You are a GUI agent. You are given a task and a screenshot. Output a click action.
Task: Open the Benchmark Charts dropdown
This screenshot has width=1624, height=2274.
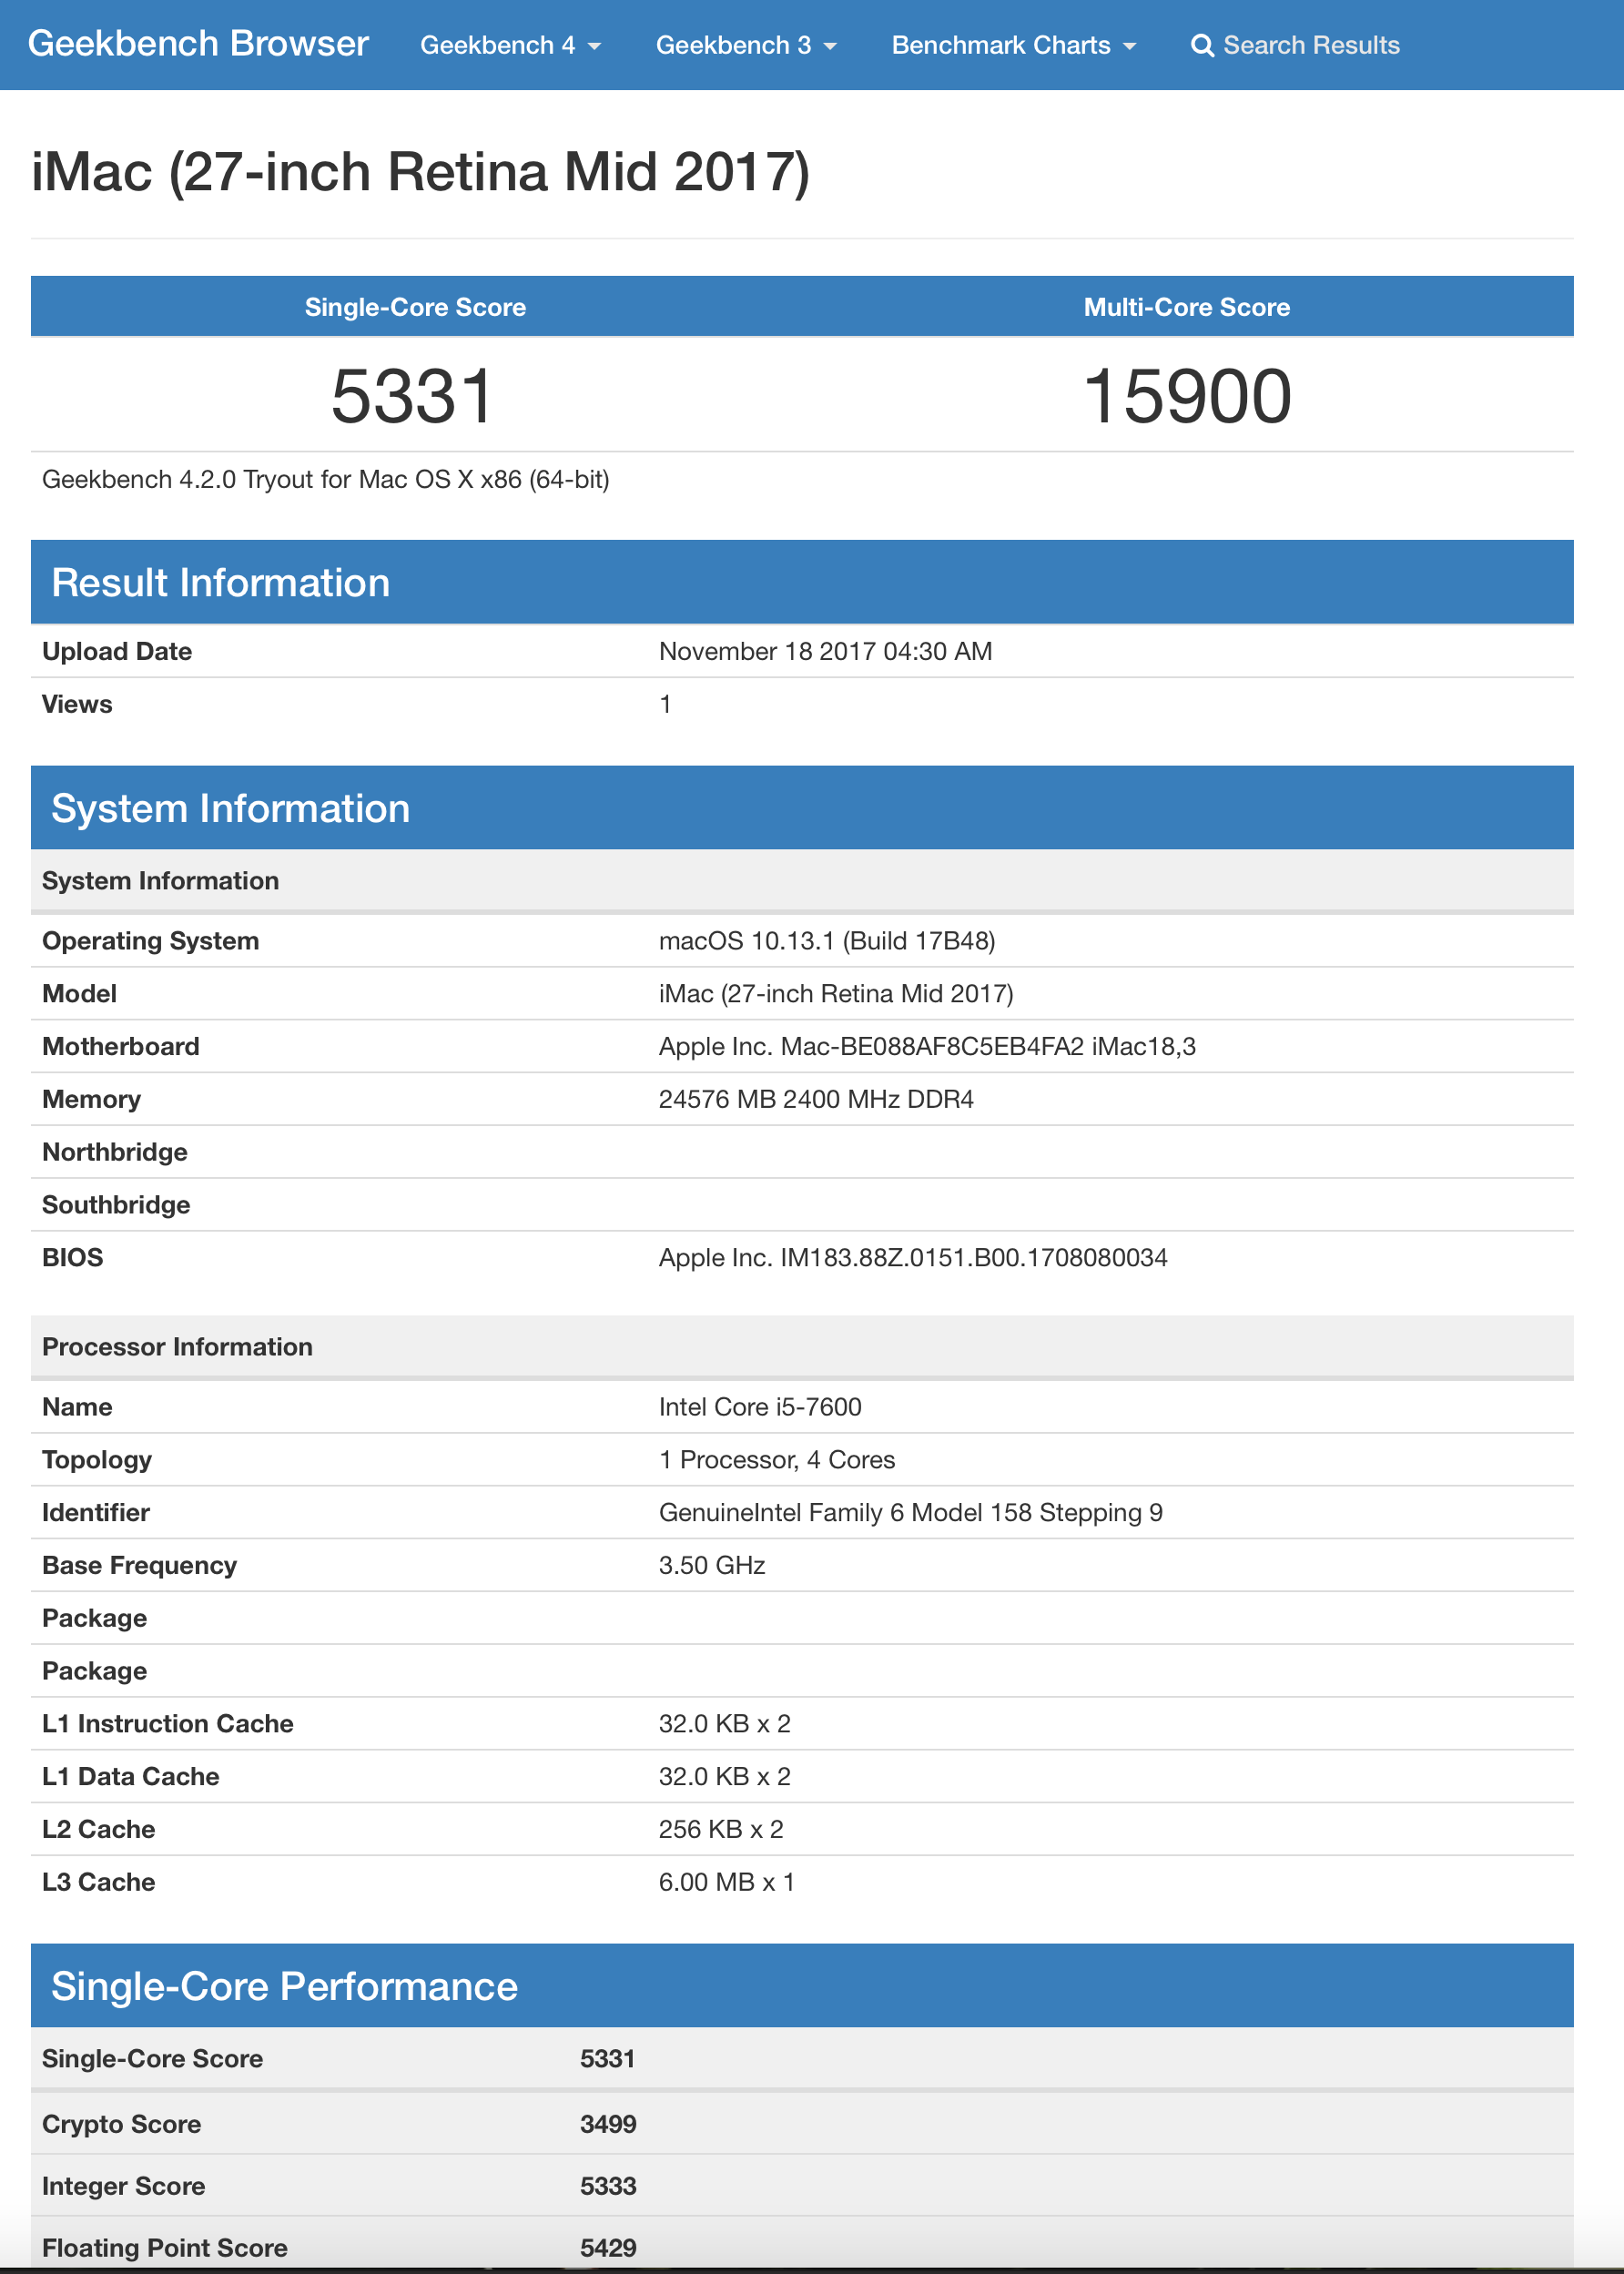1013,45
